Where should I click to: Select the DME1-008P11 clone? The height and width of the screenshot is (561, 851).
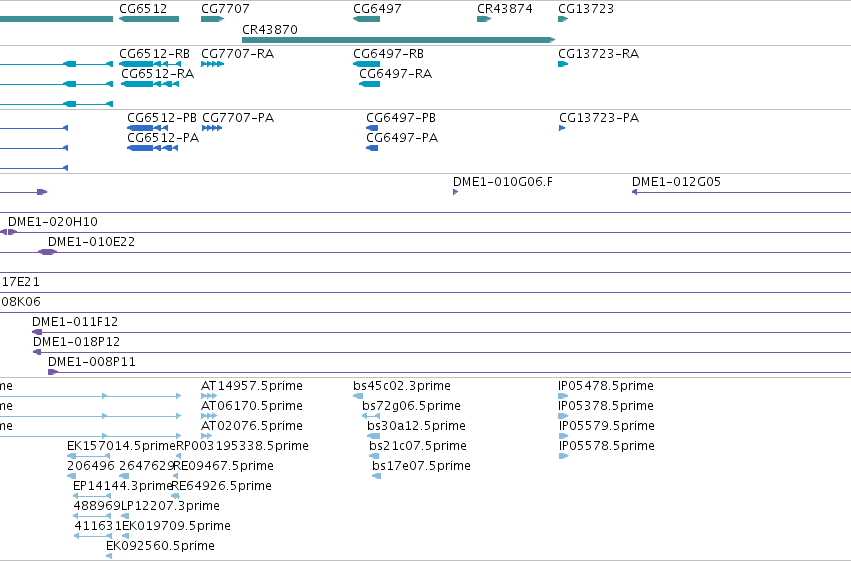click(449, 372)
